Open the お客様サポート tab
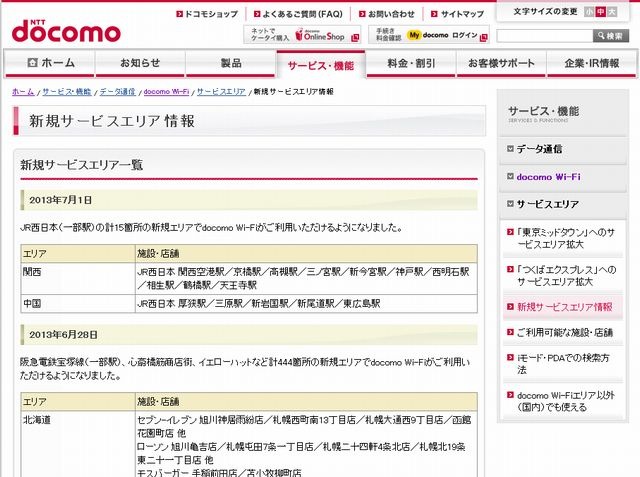 [501, 63]
